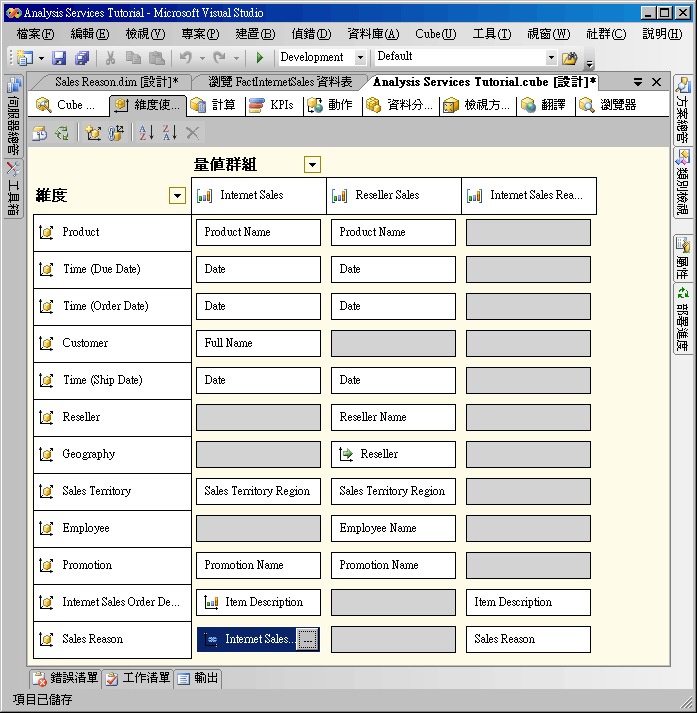This screenshot has width=697, height=713.
Task: Click the Undo arrow icon
Action: click(x=186, y=58)
